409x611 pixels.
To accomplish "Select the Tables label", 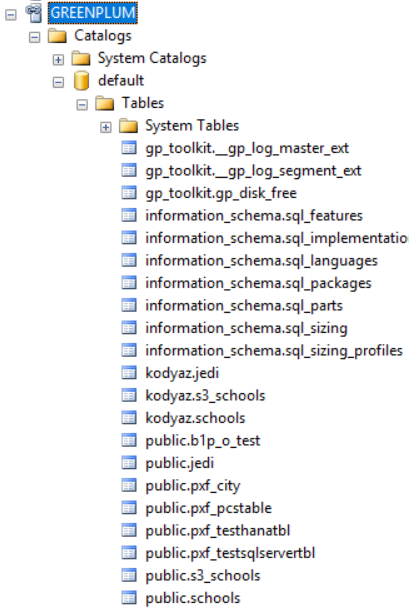I will pos(143,103).
